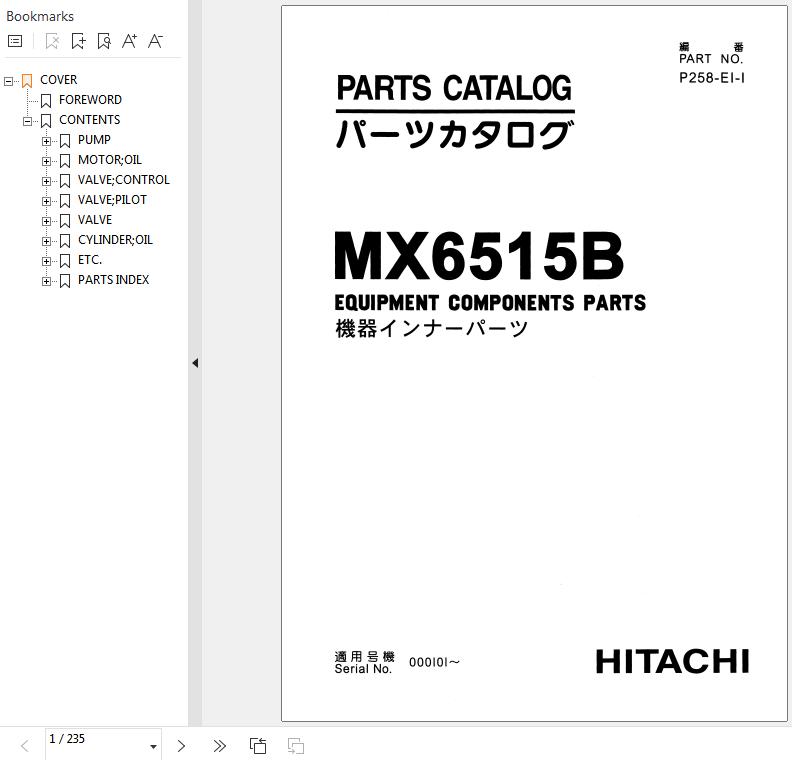792x760 pixels.
Task: Open the bookmarks options menu icon
Action: (x=15, y=41)
